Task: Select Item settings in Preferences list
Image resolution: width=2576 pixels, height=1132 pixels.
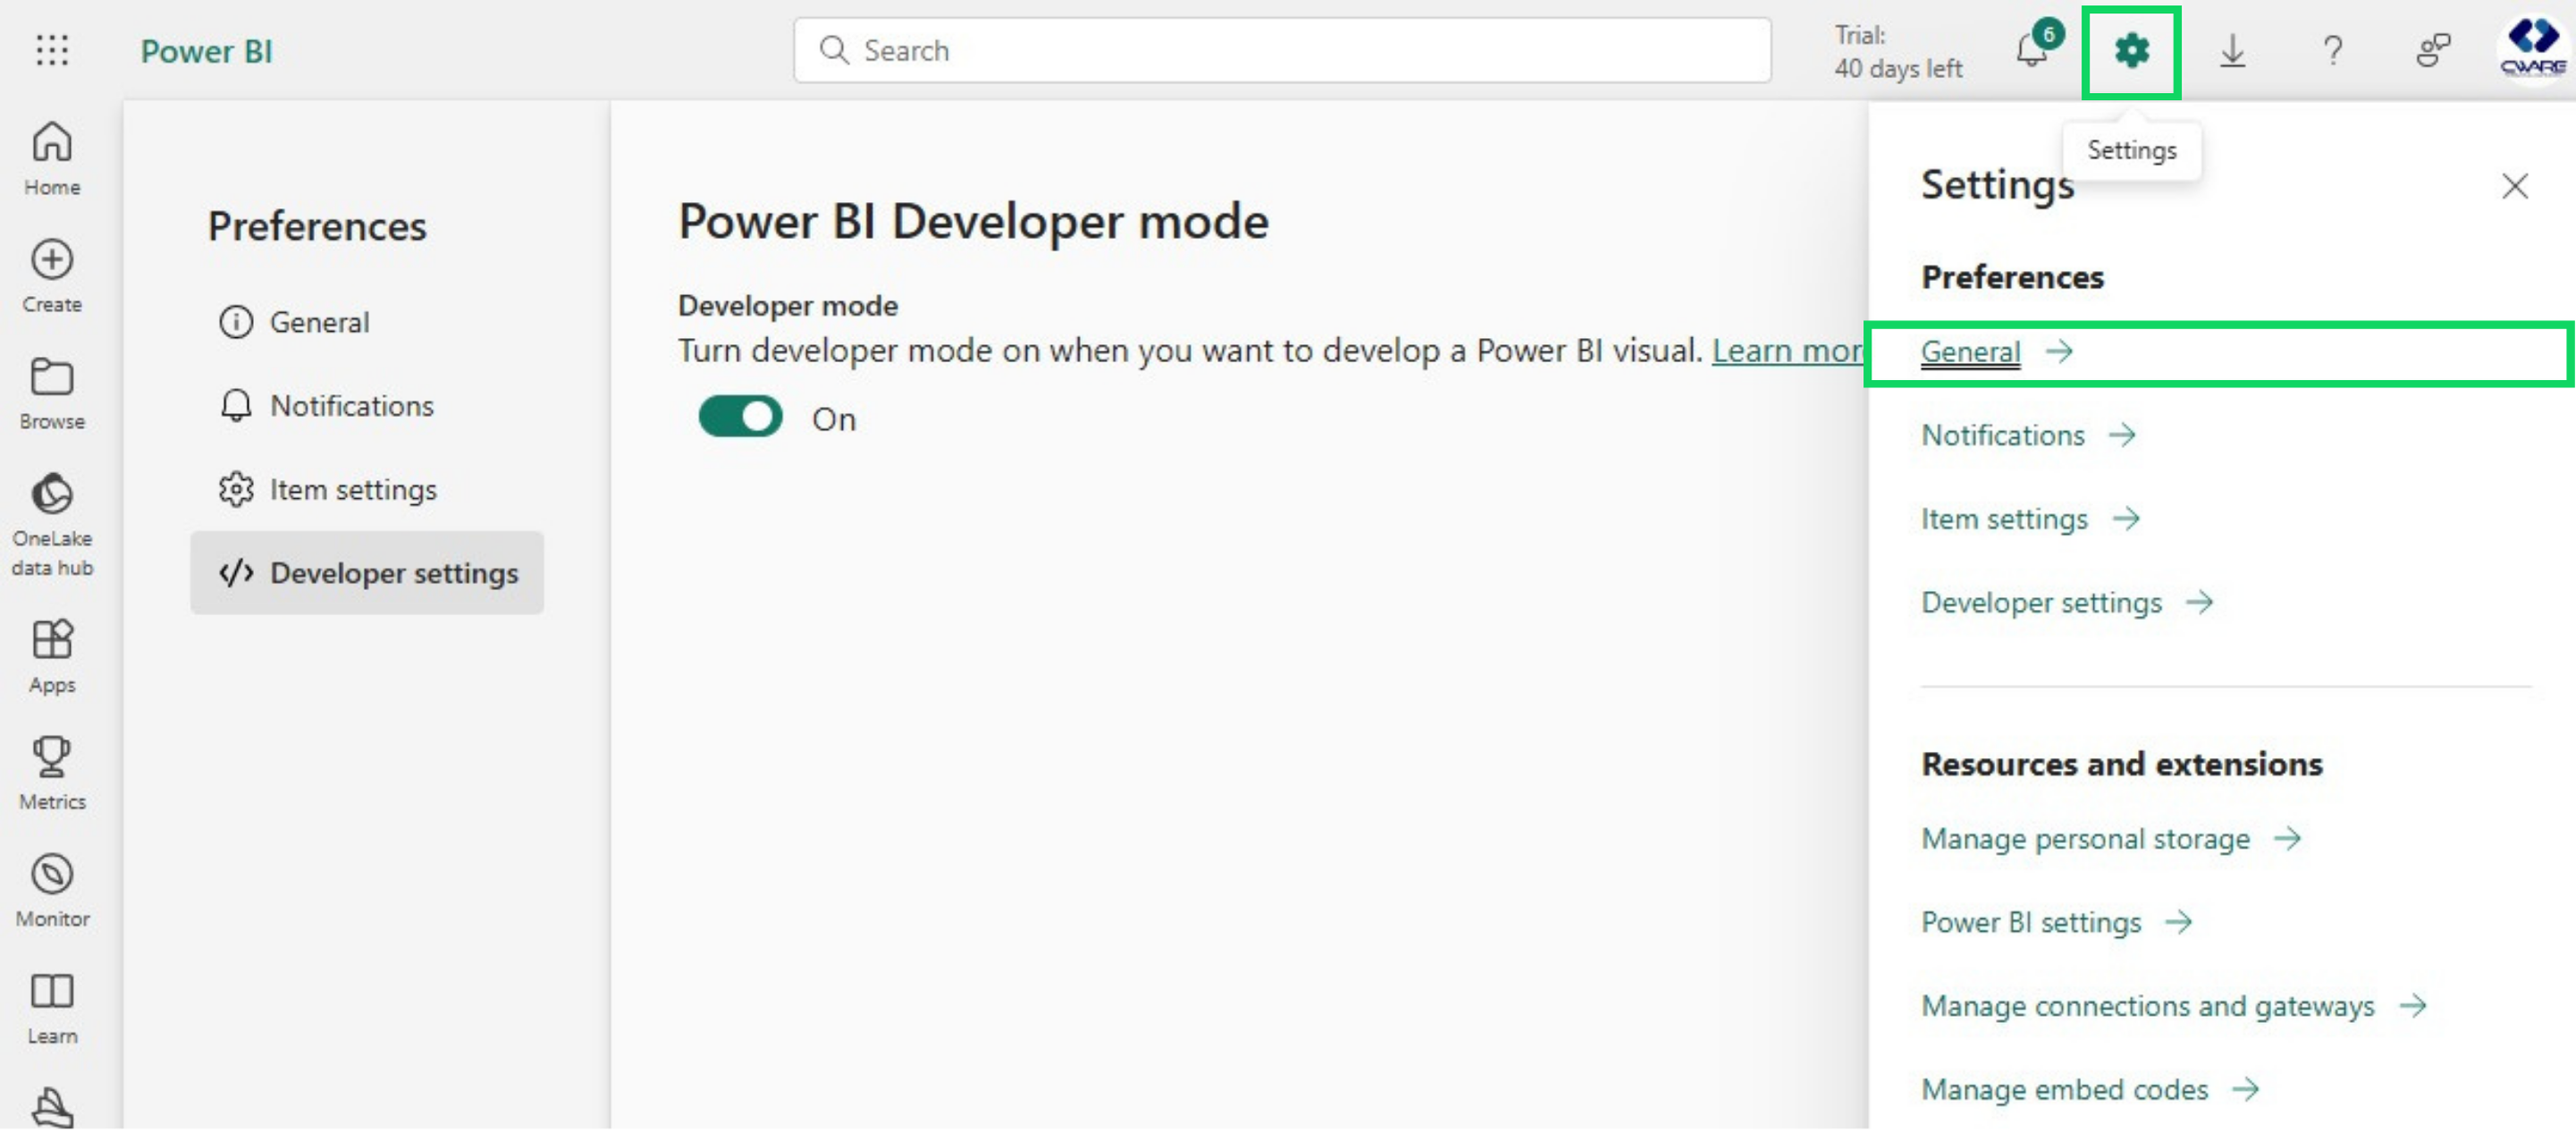Action: [352, 490]
